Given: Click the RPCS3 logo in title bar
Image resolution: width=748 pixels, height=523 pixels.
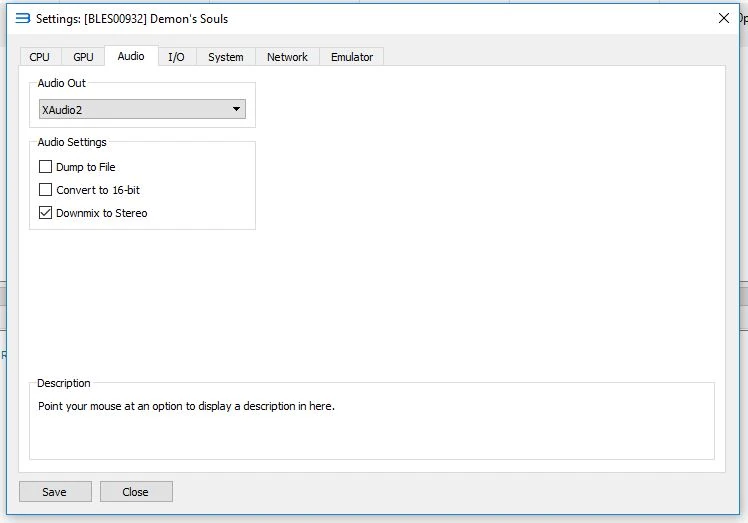Looking at the screenshot, I should tap(22, 18).
